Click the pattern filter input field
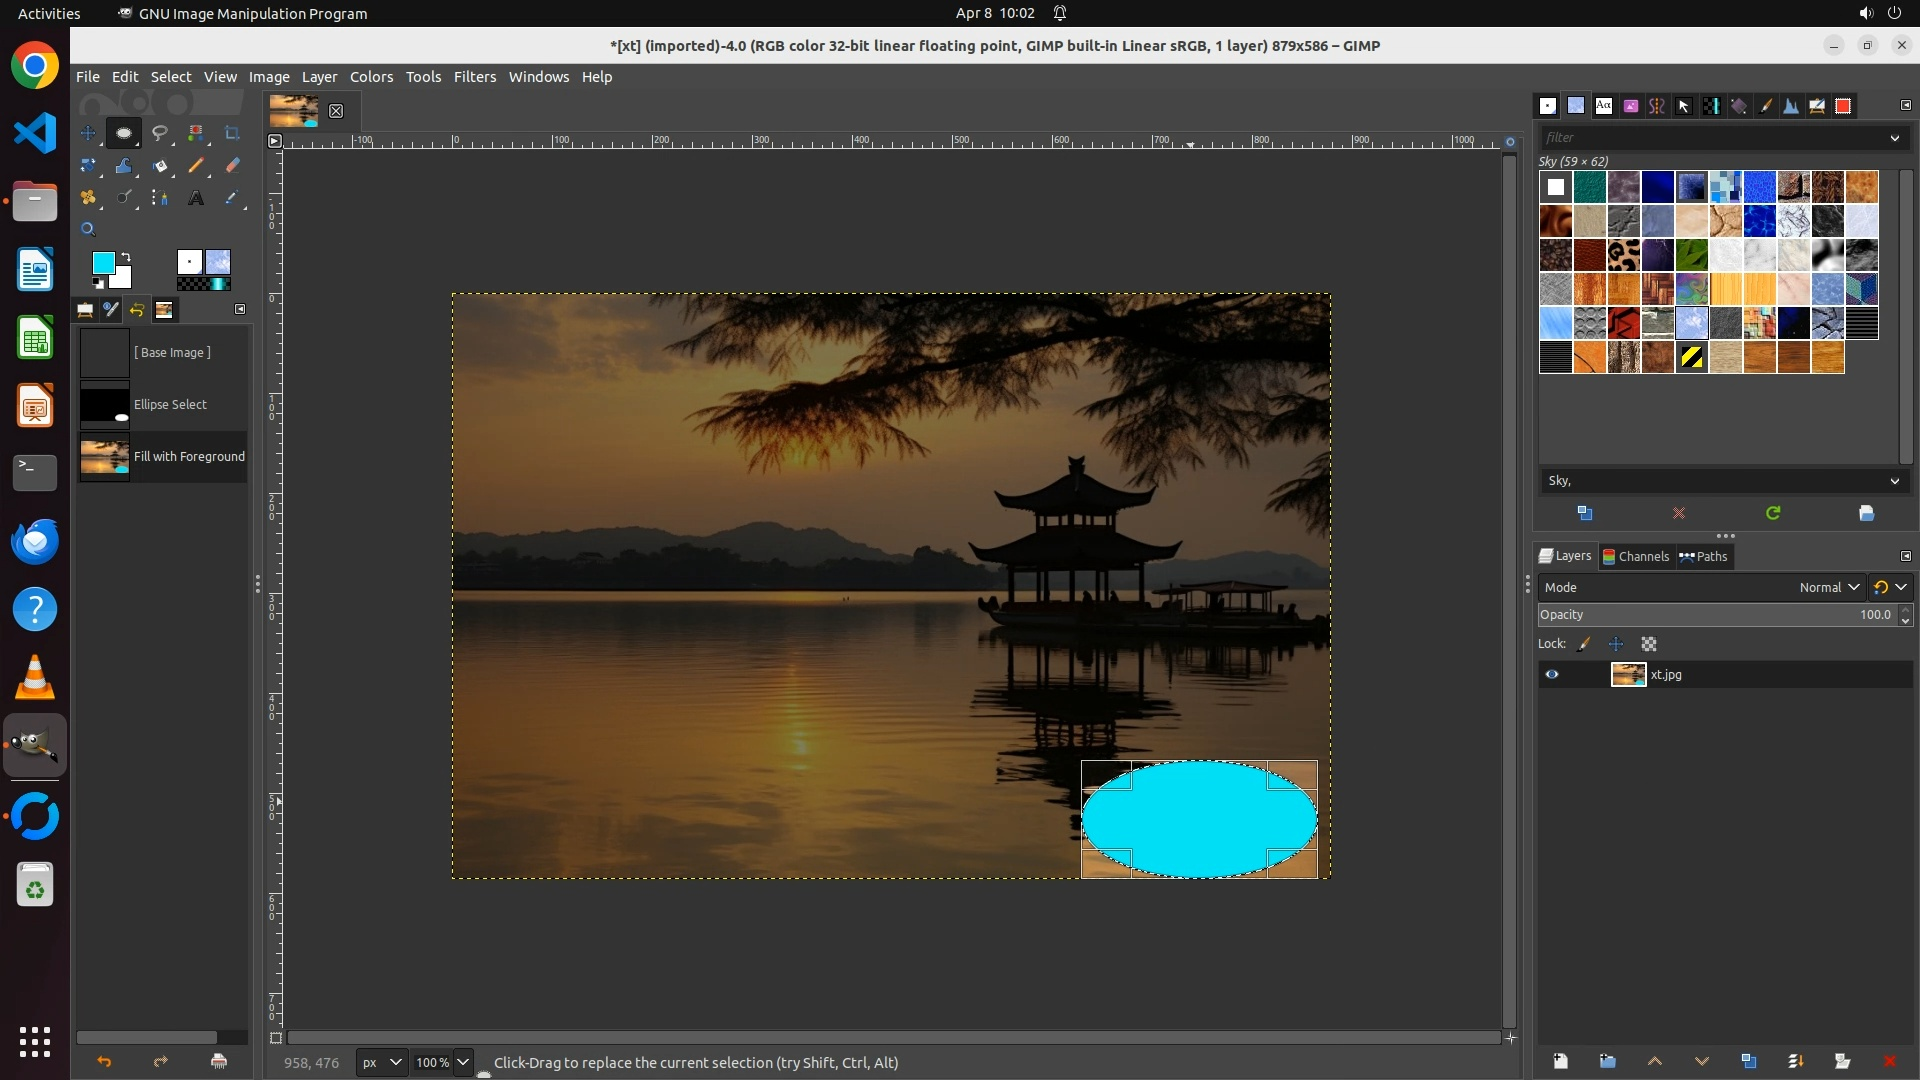The image size is (1920, 1080). coord(1712,138)
